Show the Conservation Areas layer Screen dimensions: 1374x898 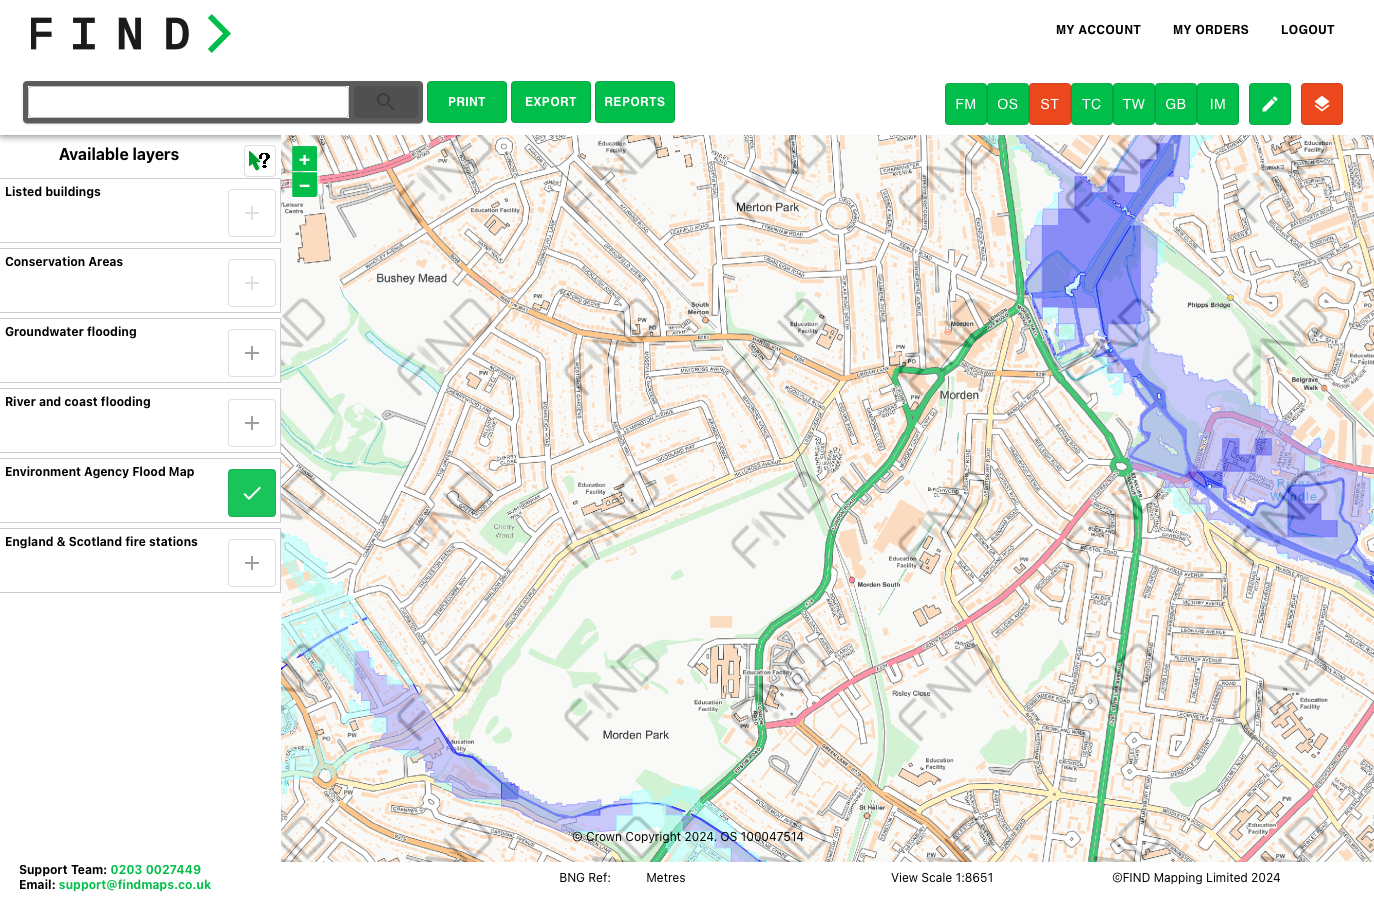tap(251, 282)
